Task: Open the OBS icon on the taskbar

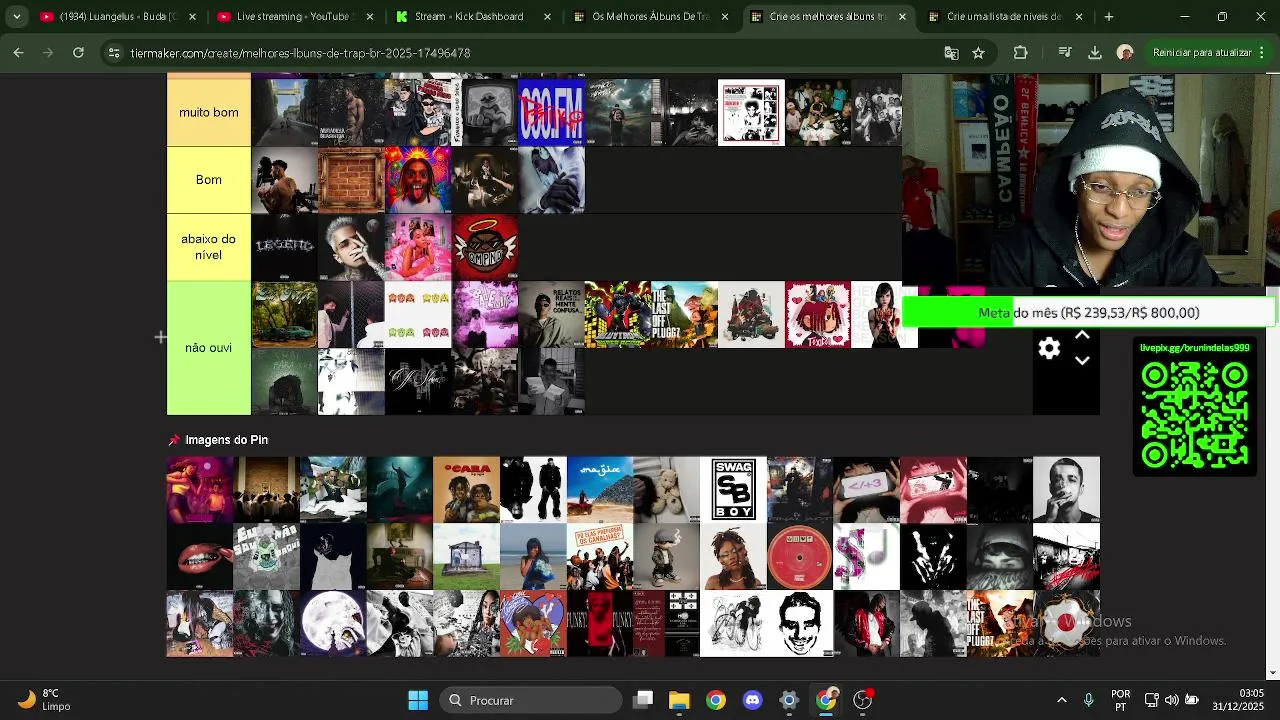Action: coord(863,700)
